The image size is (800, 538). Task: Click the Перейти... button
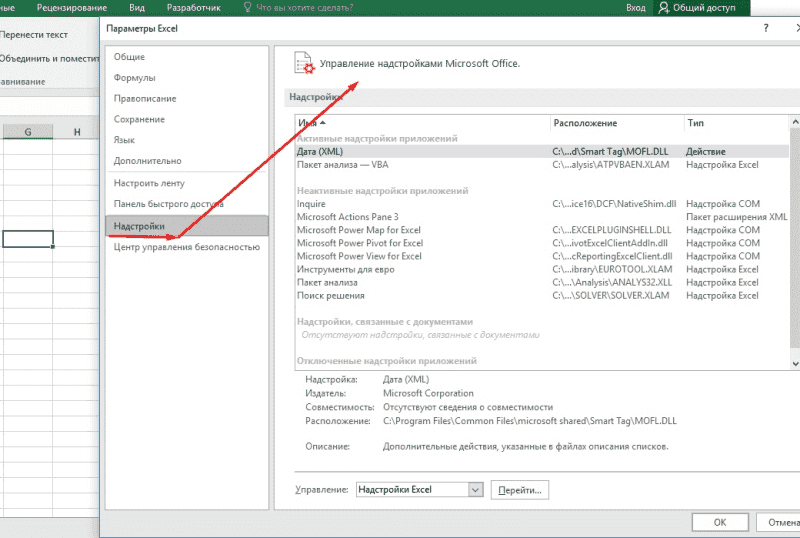click(520, 490)
